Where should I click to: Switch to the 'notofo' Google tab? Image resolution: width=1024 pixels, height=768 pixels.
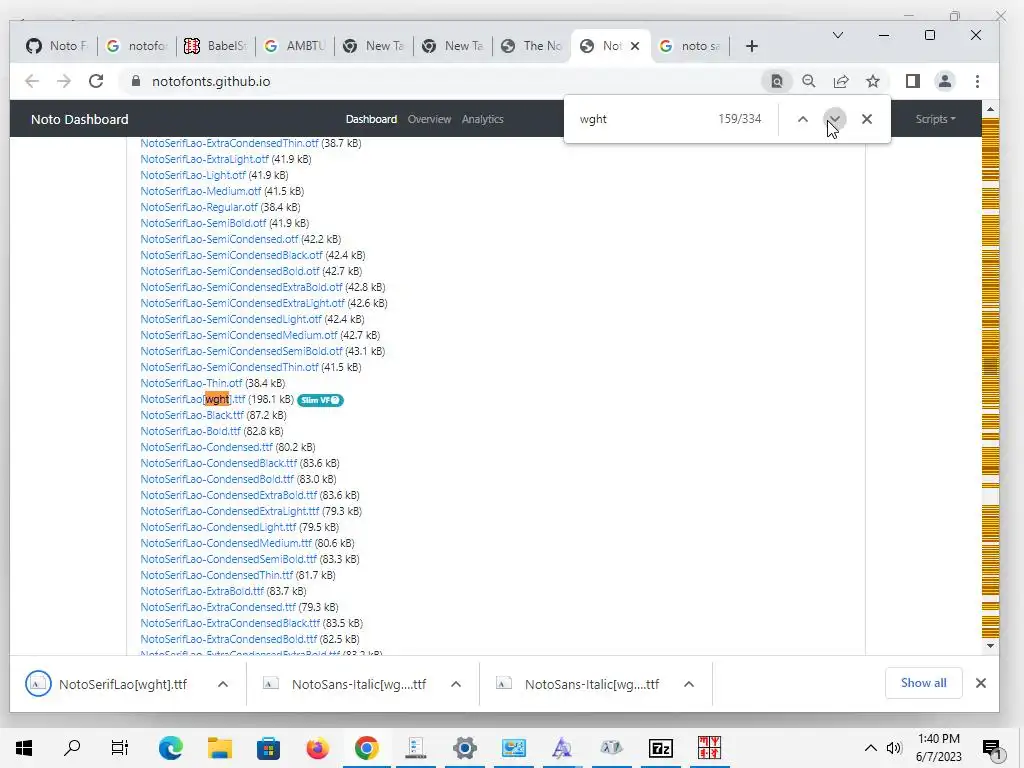coord(137,46)
